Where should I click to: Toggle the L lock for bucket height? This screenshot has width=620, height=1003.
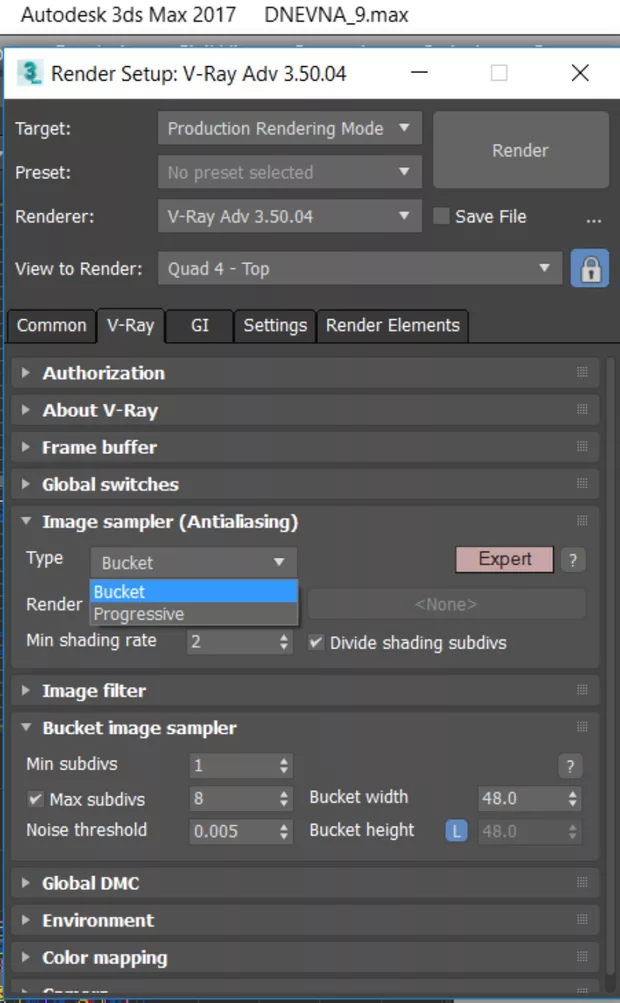click(456, 830)
